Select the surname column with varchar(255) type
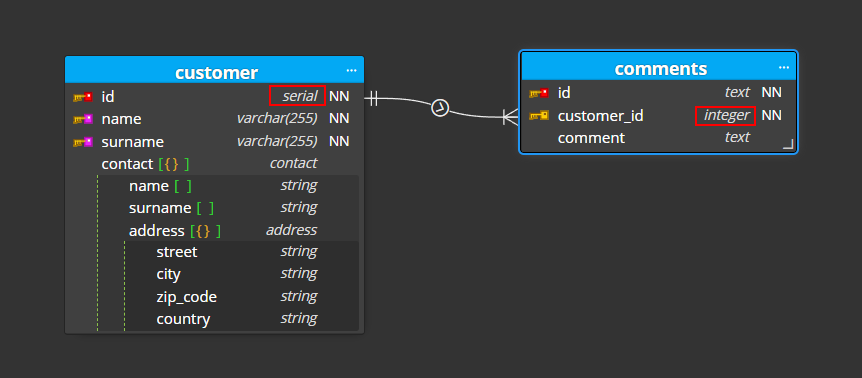This screenshot has height=378, width=862. tap(214, 142)
